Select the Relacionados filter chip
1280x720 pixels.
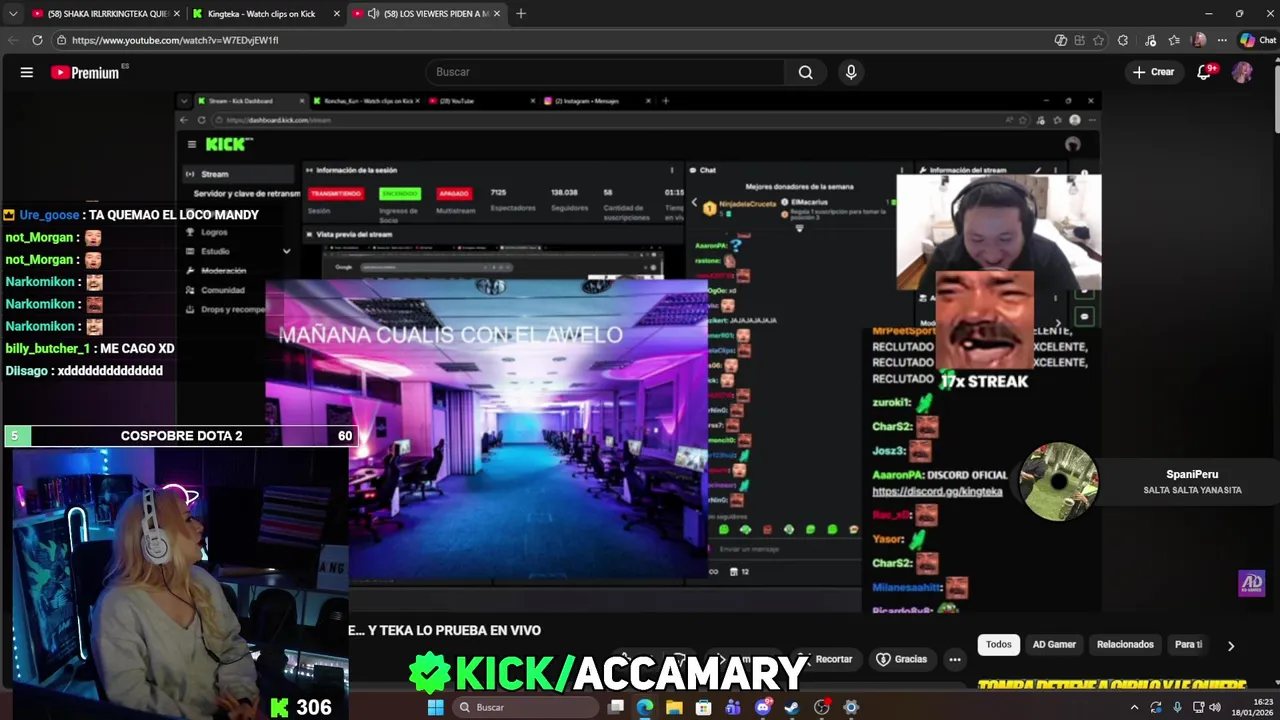(x=1125, y=644)
